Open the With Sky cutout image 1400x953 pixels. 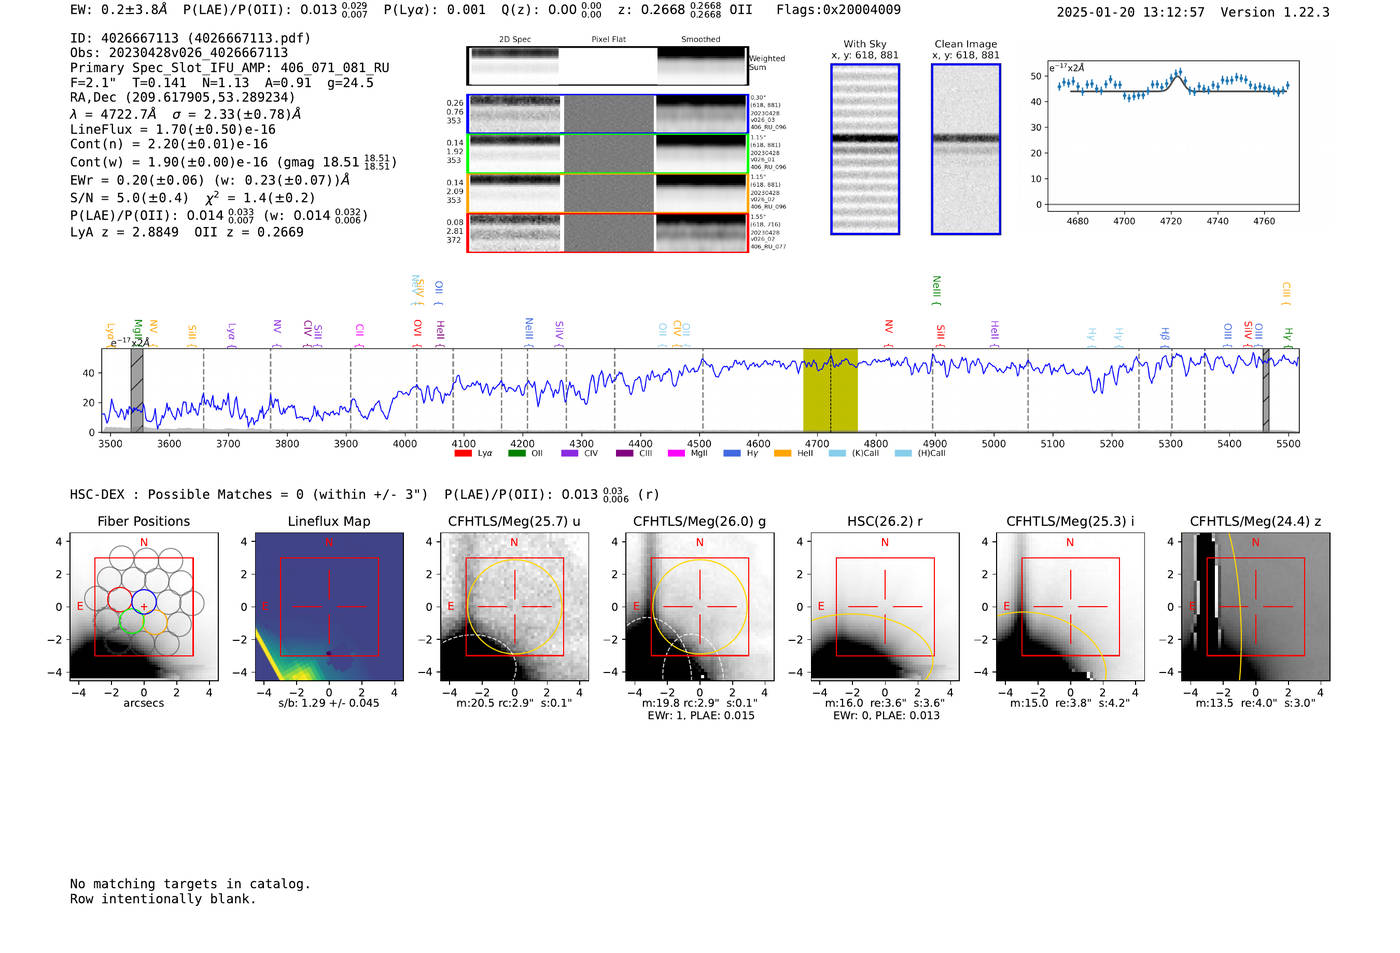865,149
